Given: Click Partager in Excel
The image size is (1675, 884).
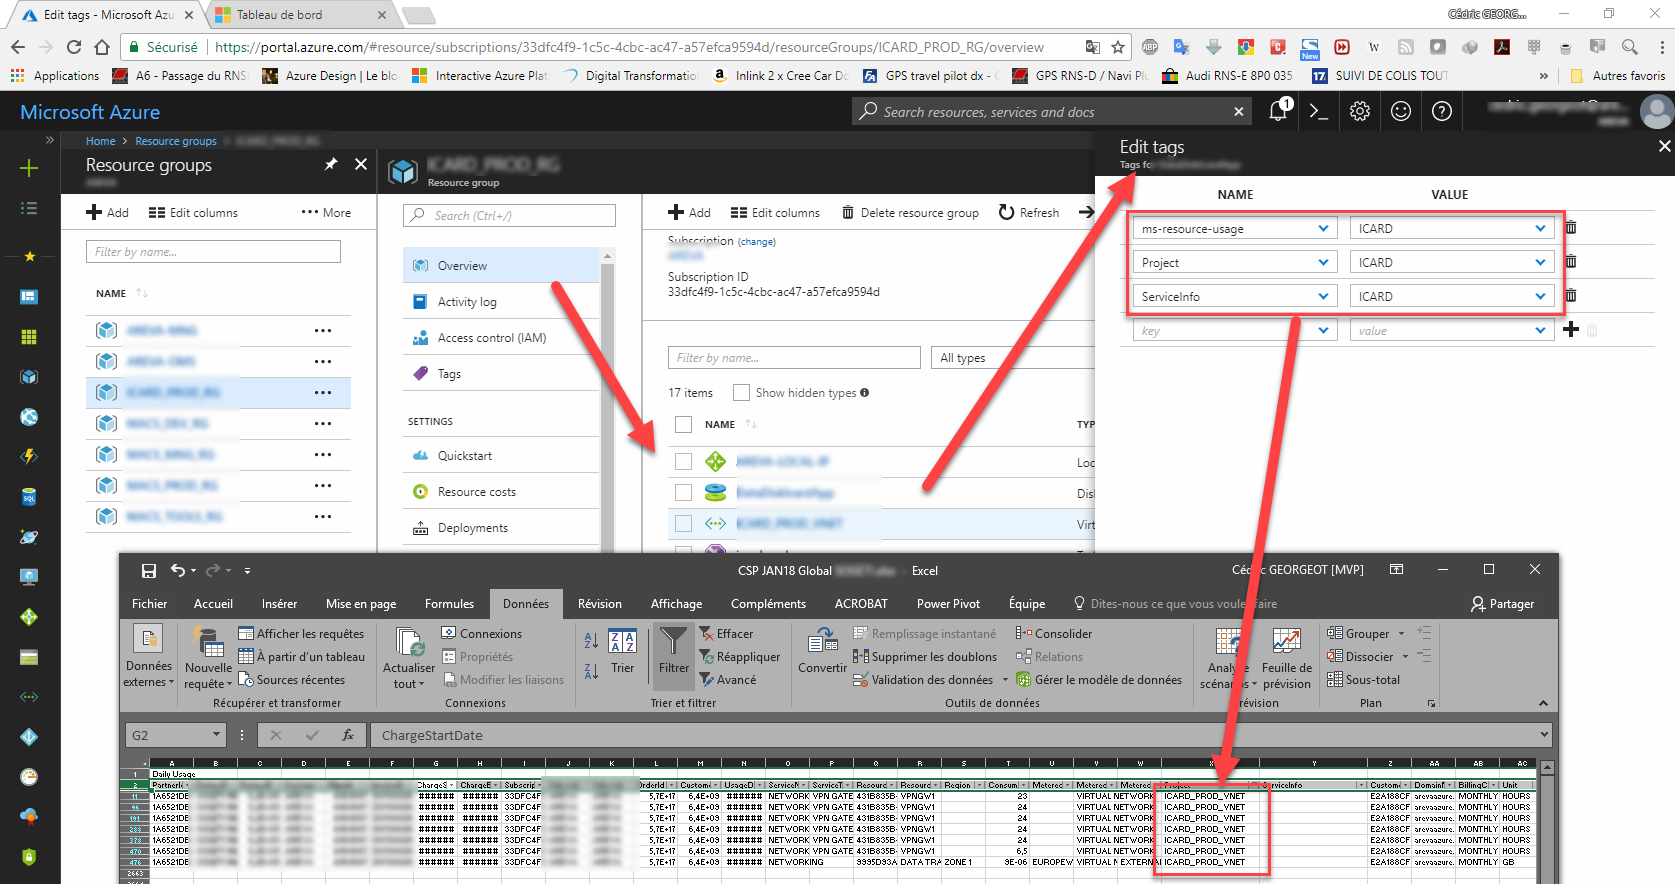Looking at the screenshot, I should click(1502, 604).
